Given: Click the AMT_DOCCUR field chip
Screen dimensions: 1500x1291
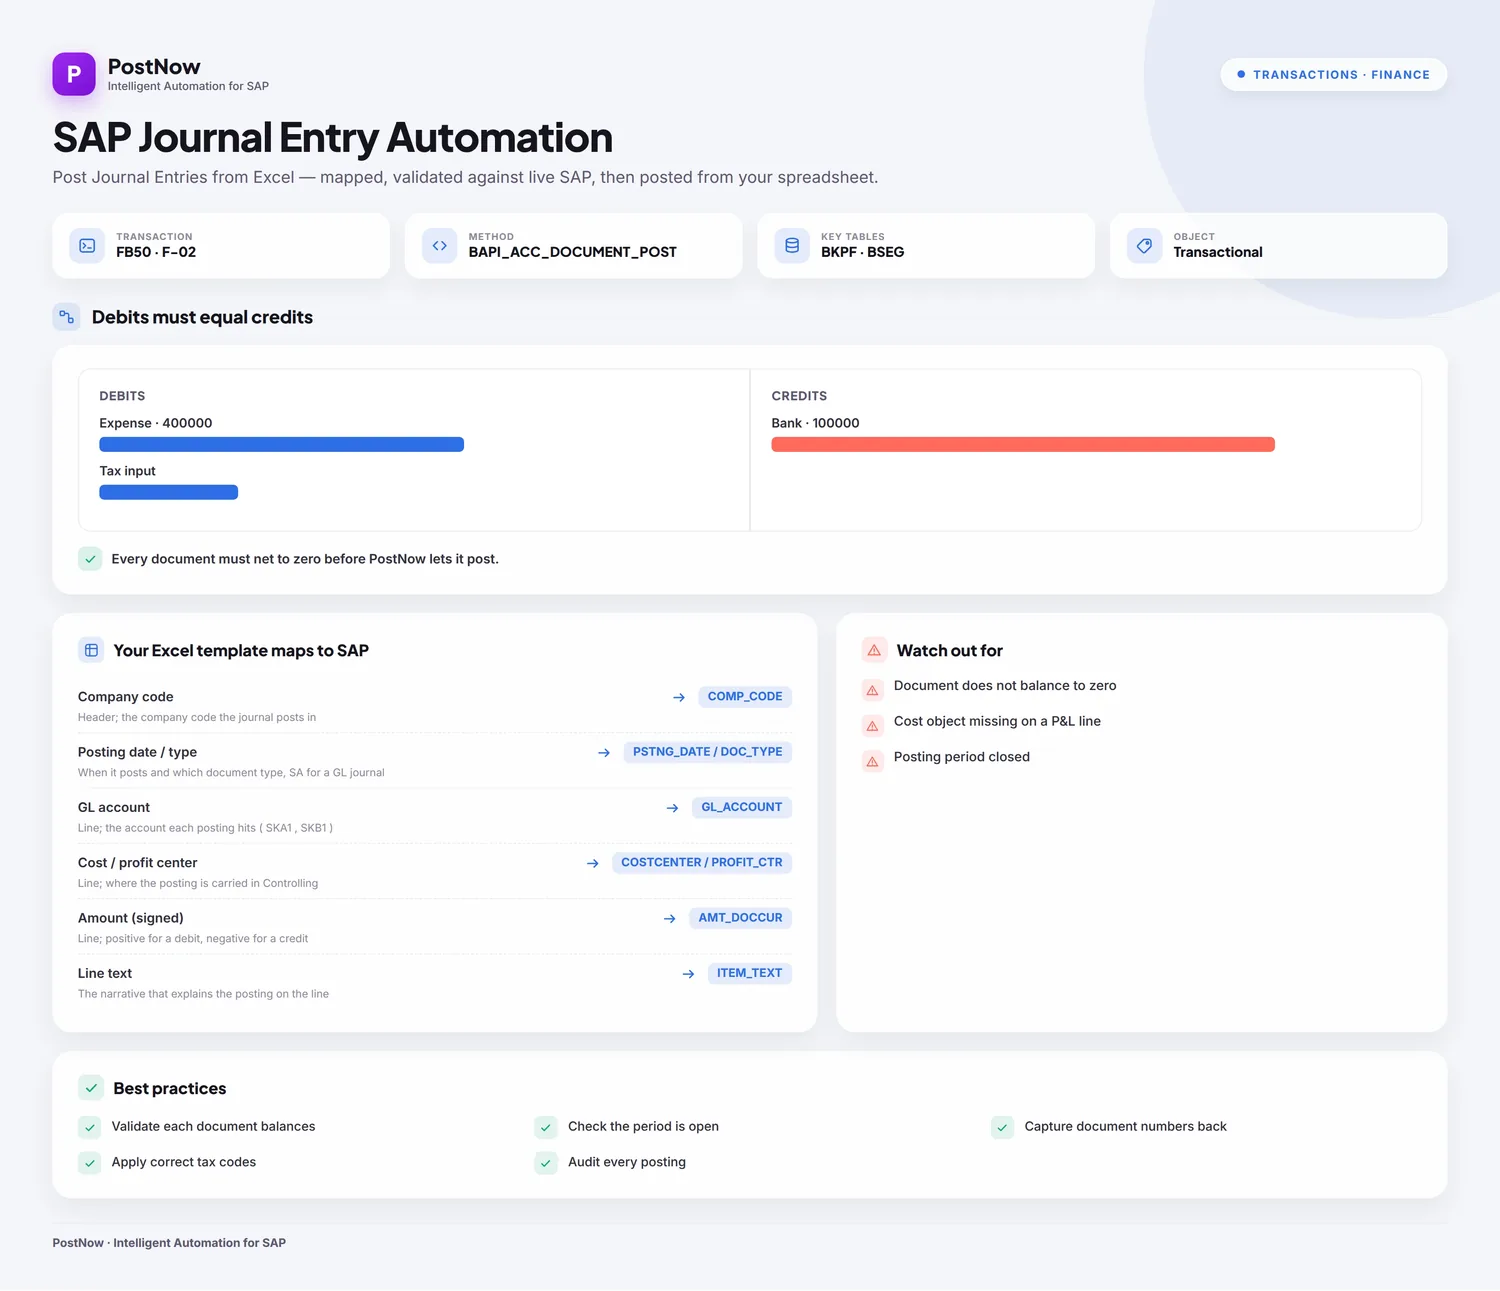Looking at the screenshot, I should (740, 918).
